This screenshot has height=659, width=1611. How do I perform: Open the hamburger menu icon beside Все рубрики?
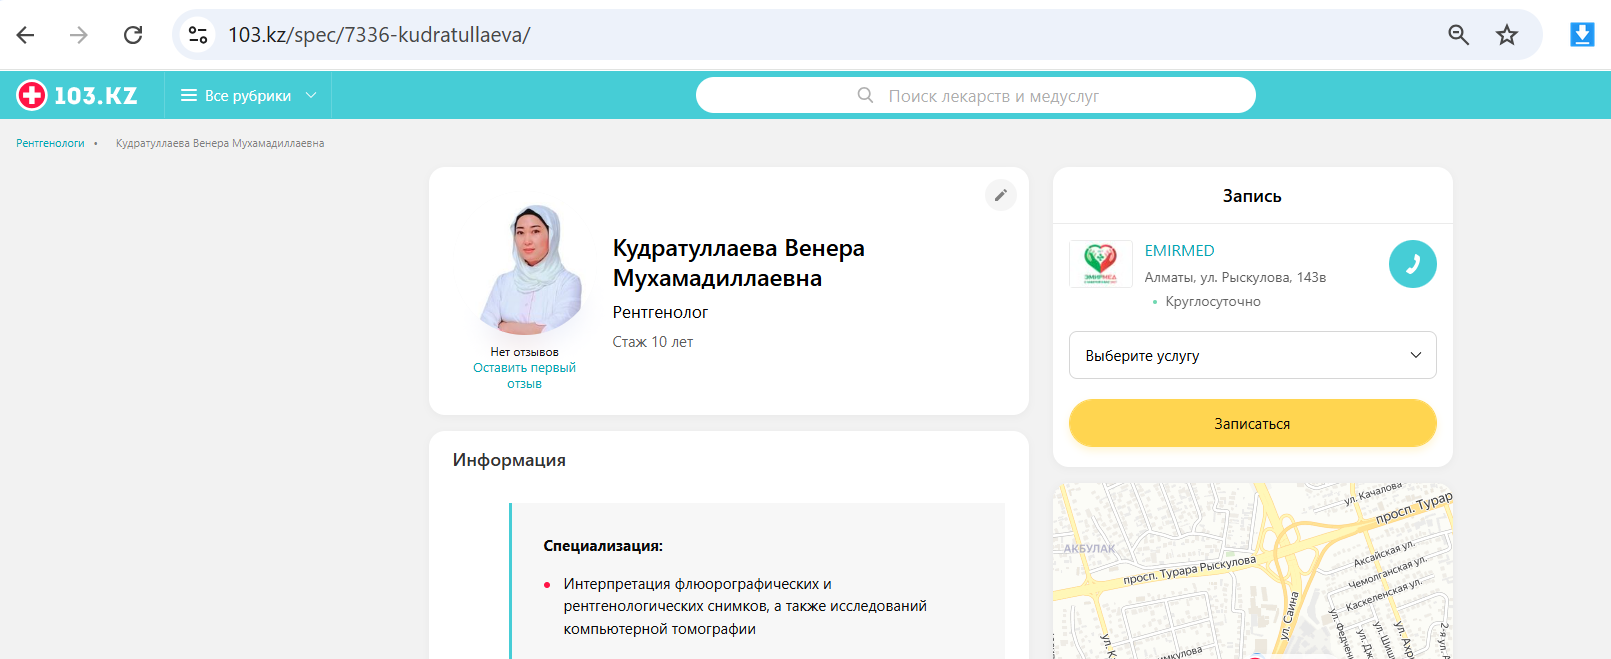pos(188,95)
